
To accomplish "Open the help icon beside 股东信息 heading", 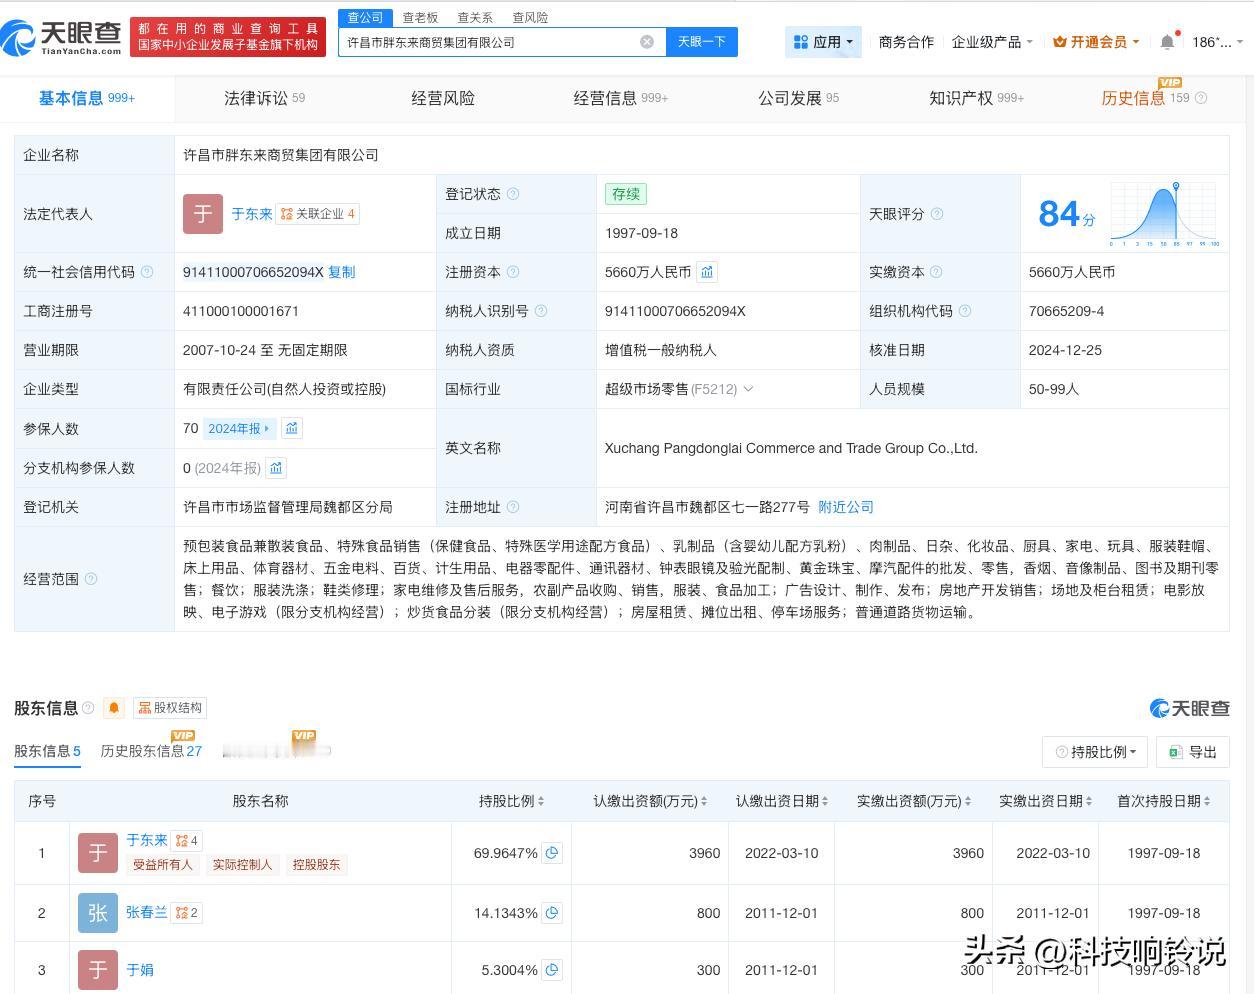I will click(88, 708).
